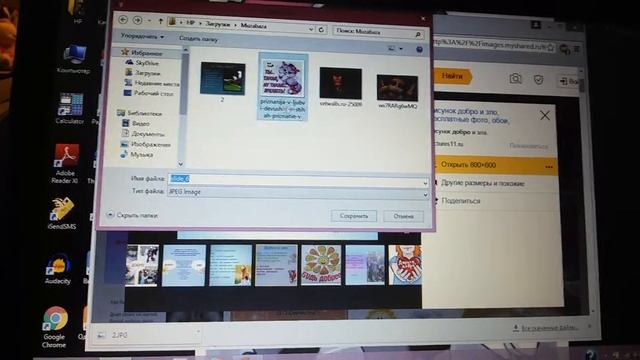Click Создать папку
The image size is (640, 360).
198,39
